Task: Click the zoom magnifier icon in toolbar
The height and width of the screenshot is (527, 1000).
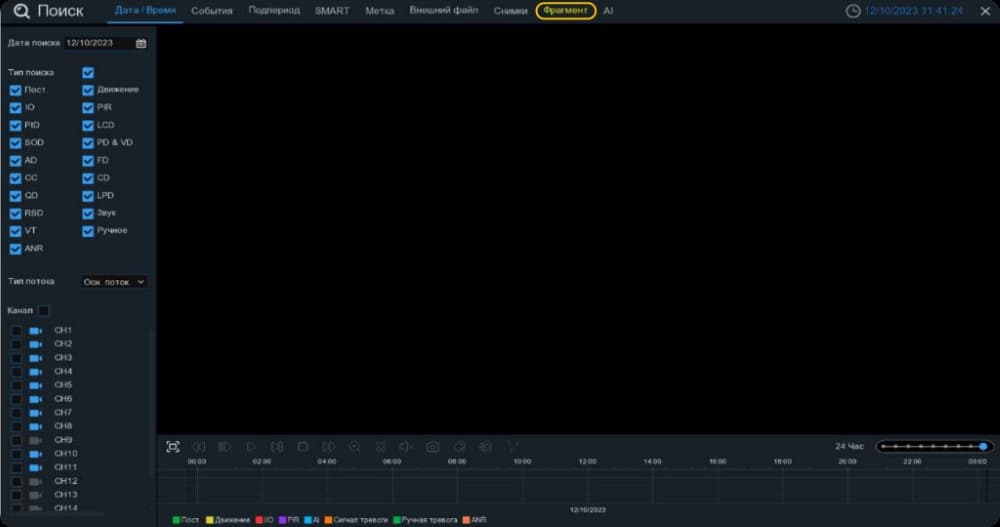Action: point(355,447)
